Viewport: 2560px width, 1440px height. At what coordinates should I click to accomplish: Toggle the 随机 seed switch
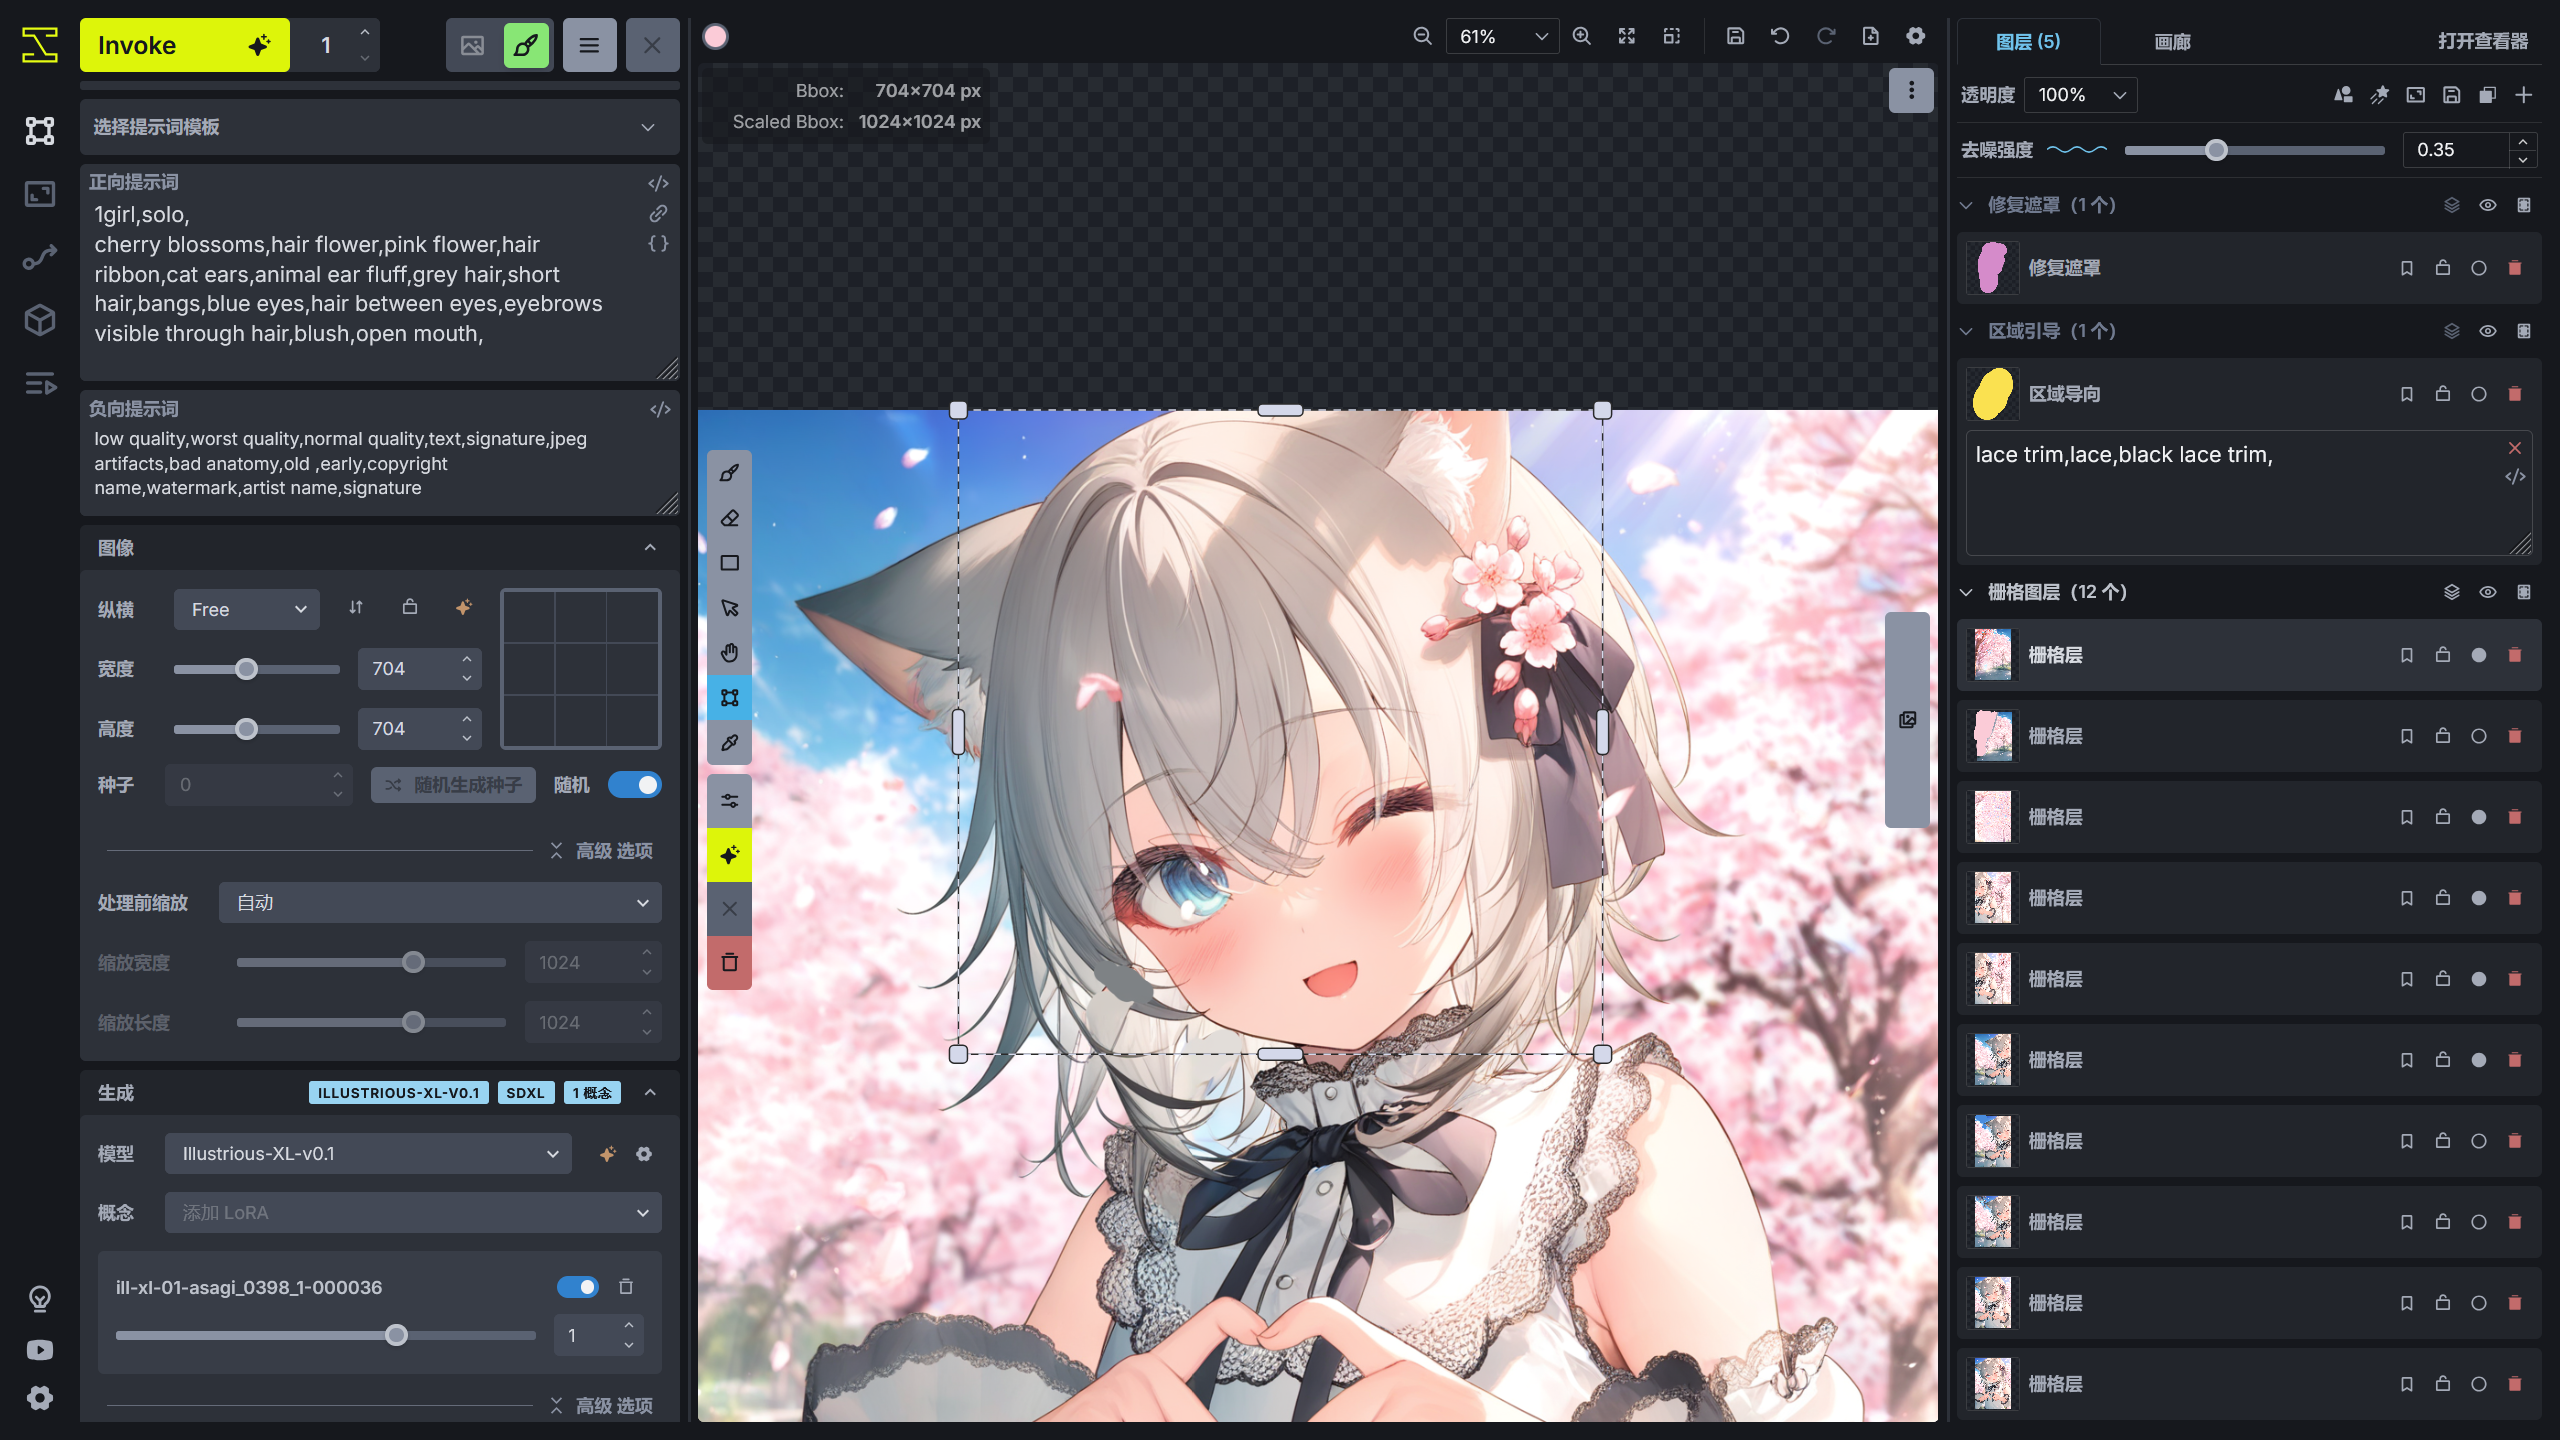[x=635, y=785]
